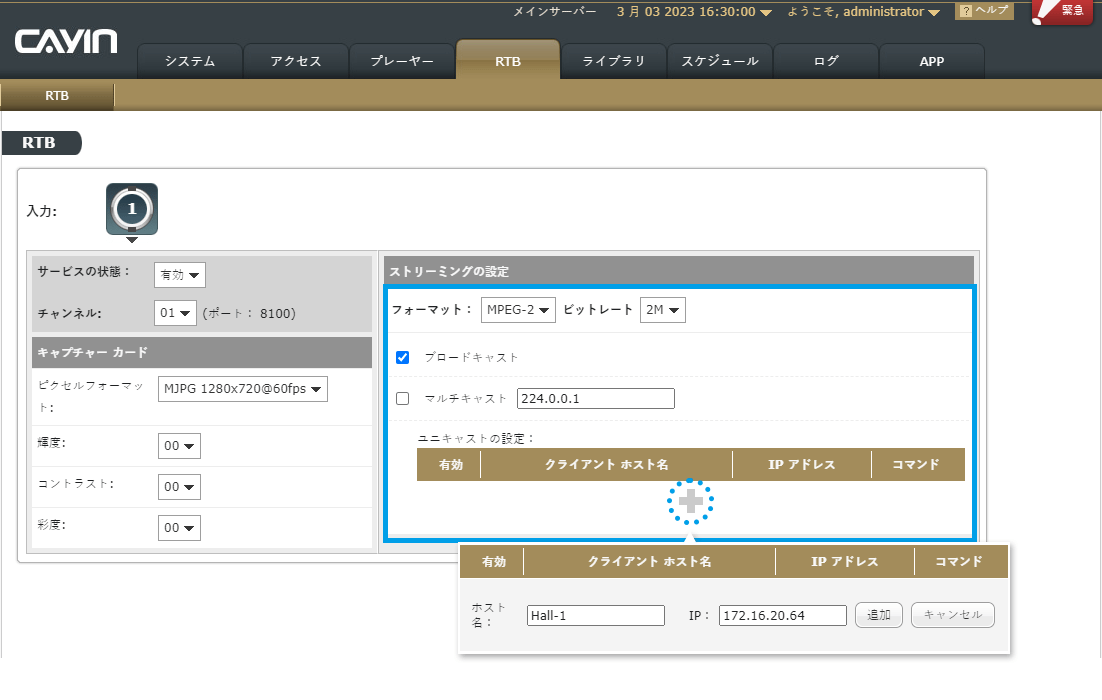This screenshot has height=700, width=1102.
Task: Open the アクセス tab
Action: (296, 61)
